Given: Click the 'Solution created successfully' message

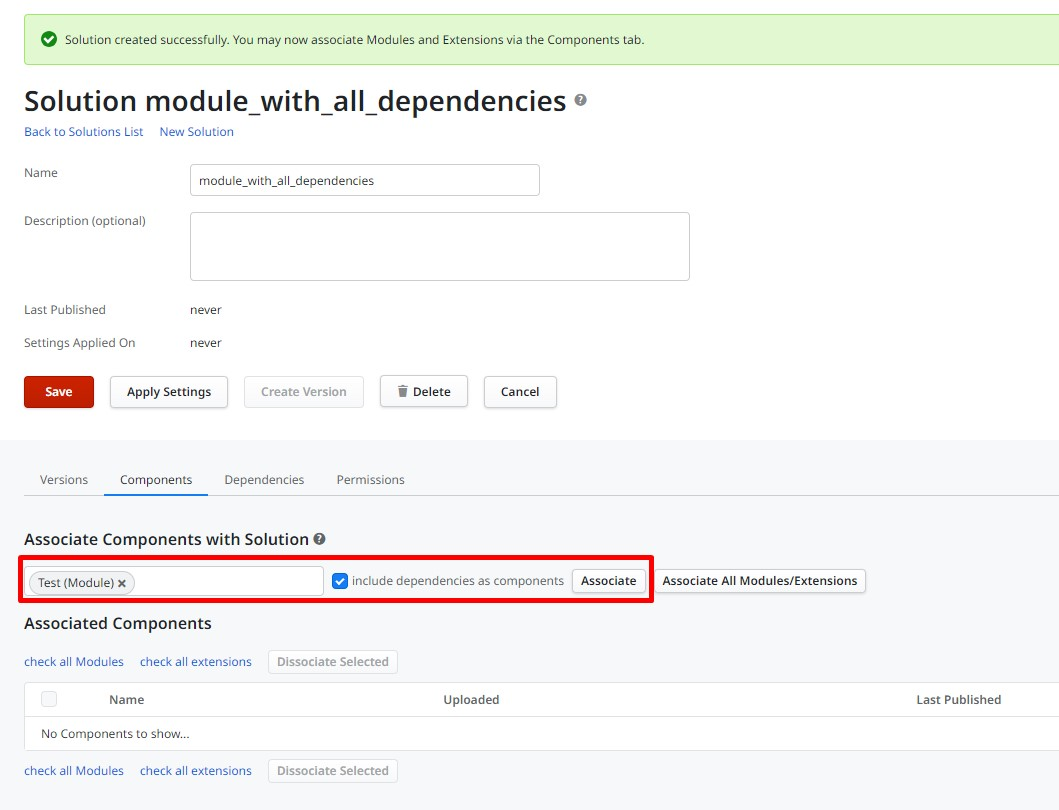Looking at the screenshot, I should pos(355,40).
